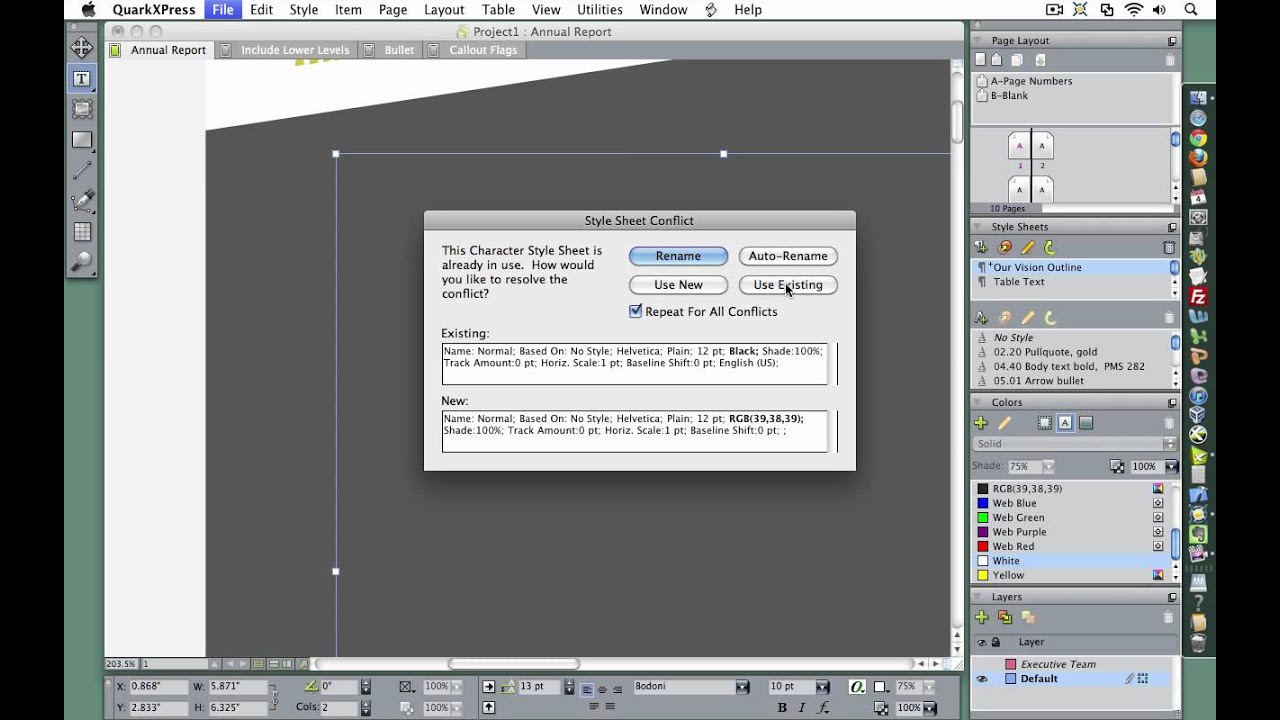Open Shade 75% dropdown in Colors panel
This screenshot has height=720, width=1280.
point(1048,466)
